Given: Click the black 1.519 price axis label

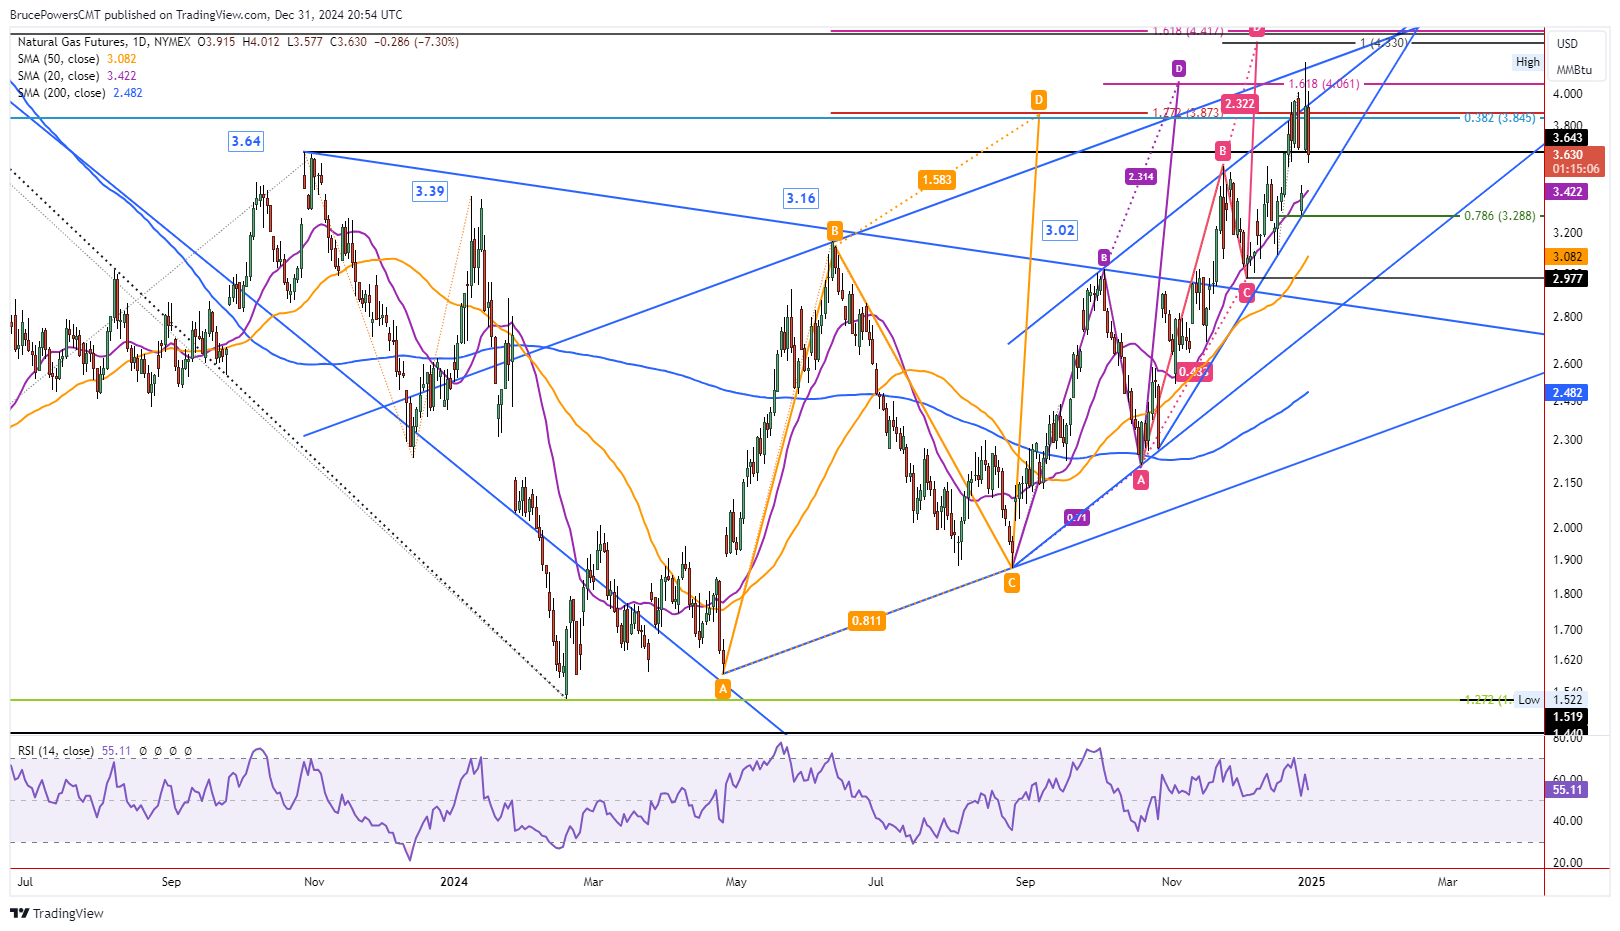Looking at the screenshot, I should click(x=1567, y=717).
